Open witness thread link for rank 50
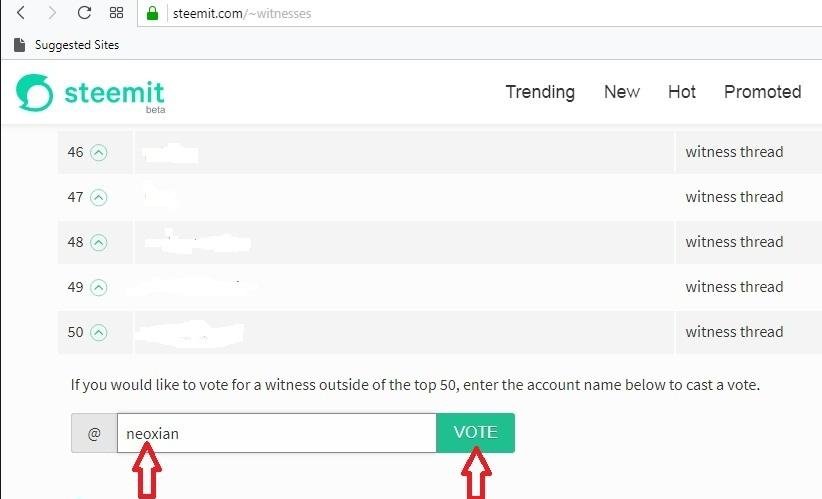The image size is (822, 499). click(734, 332)
